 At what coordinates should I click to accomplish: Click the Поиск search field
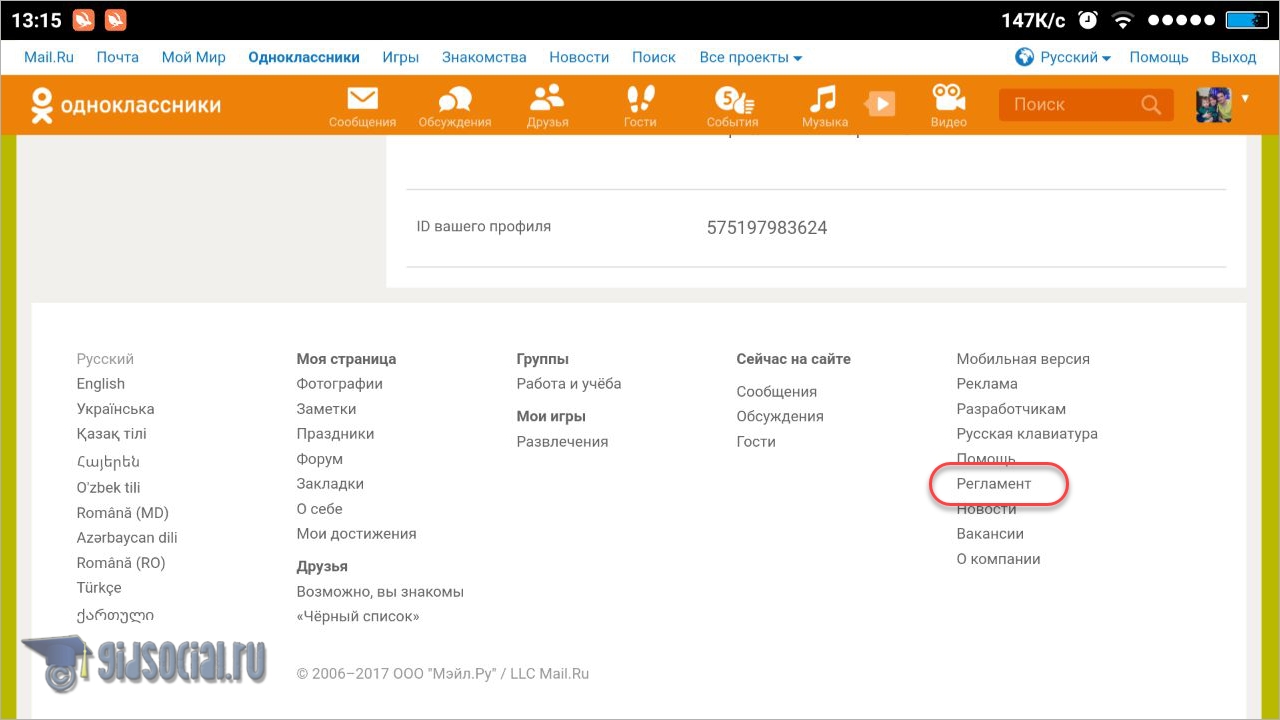[x=1070, y=104]
